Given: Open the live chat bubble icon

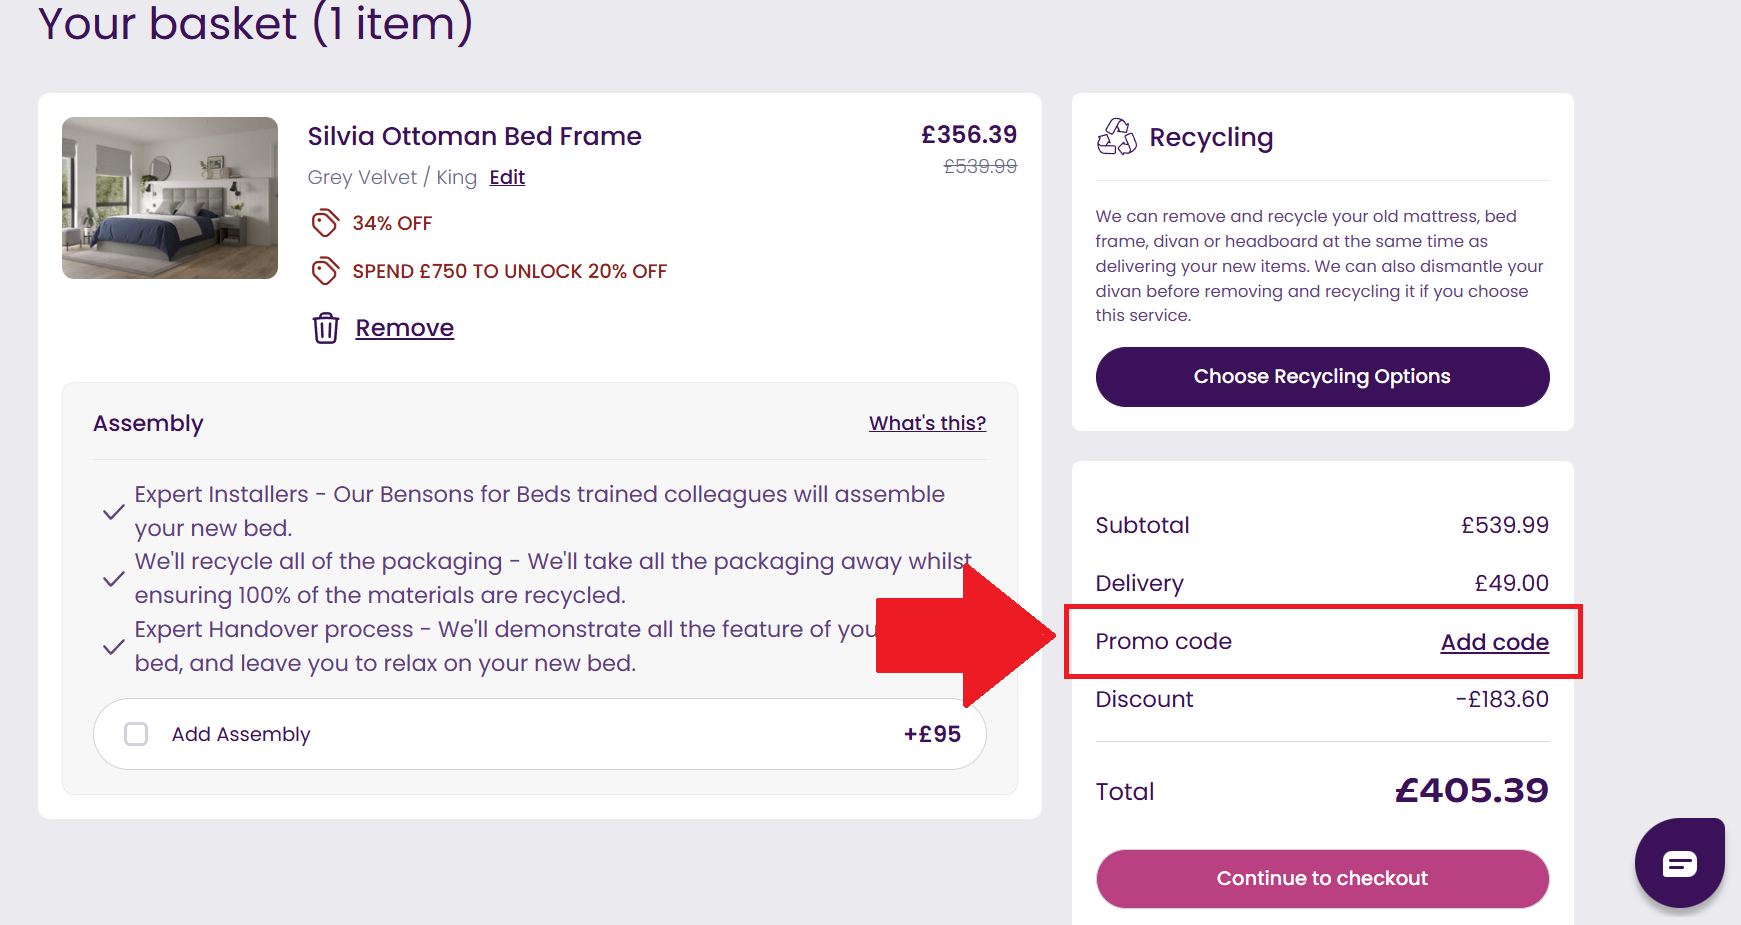Looking at the screenshot, I should pos(1679,863).
